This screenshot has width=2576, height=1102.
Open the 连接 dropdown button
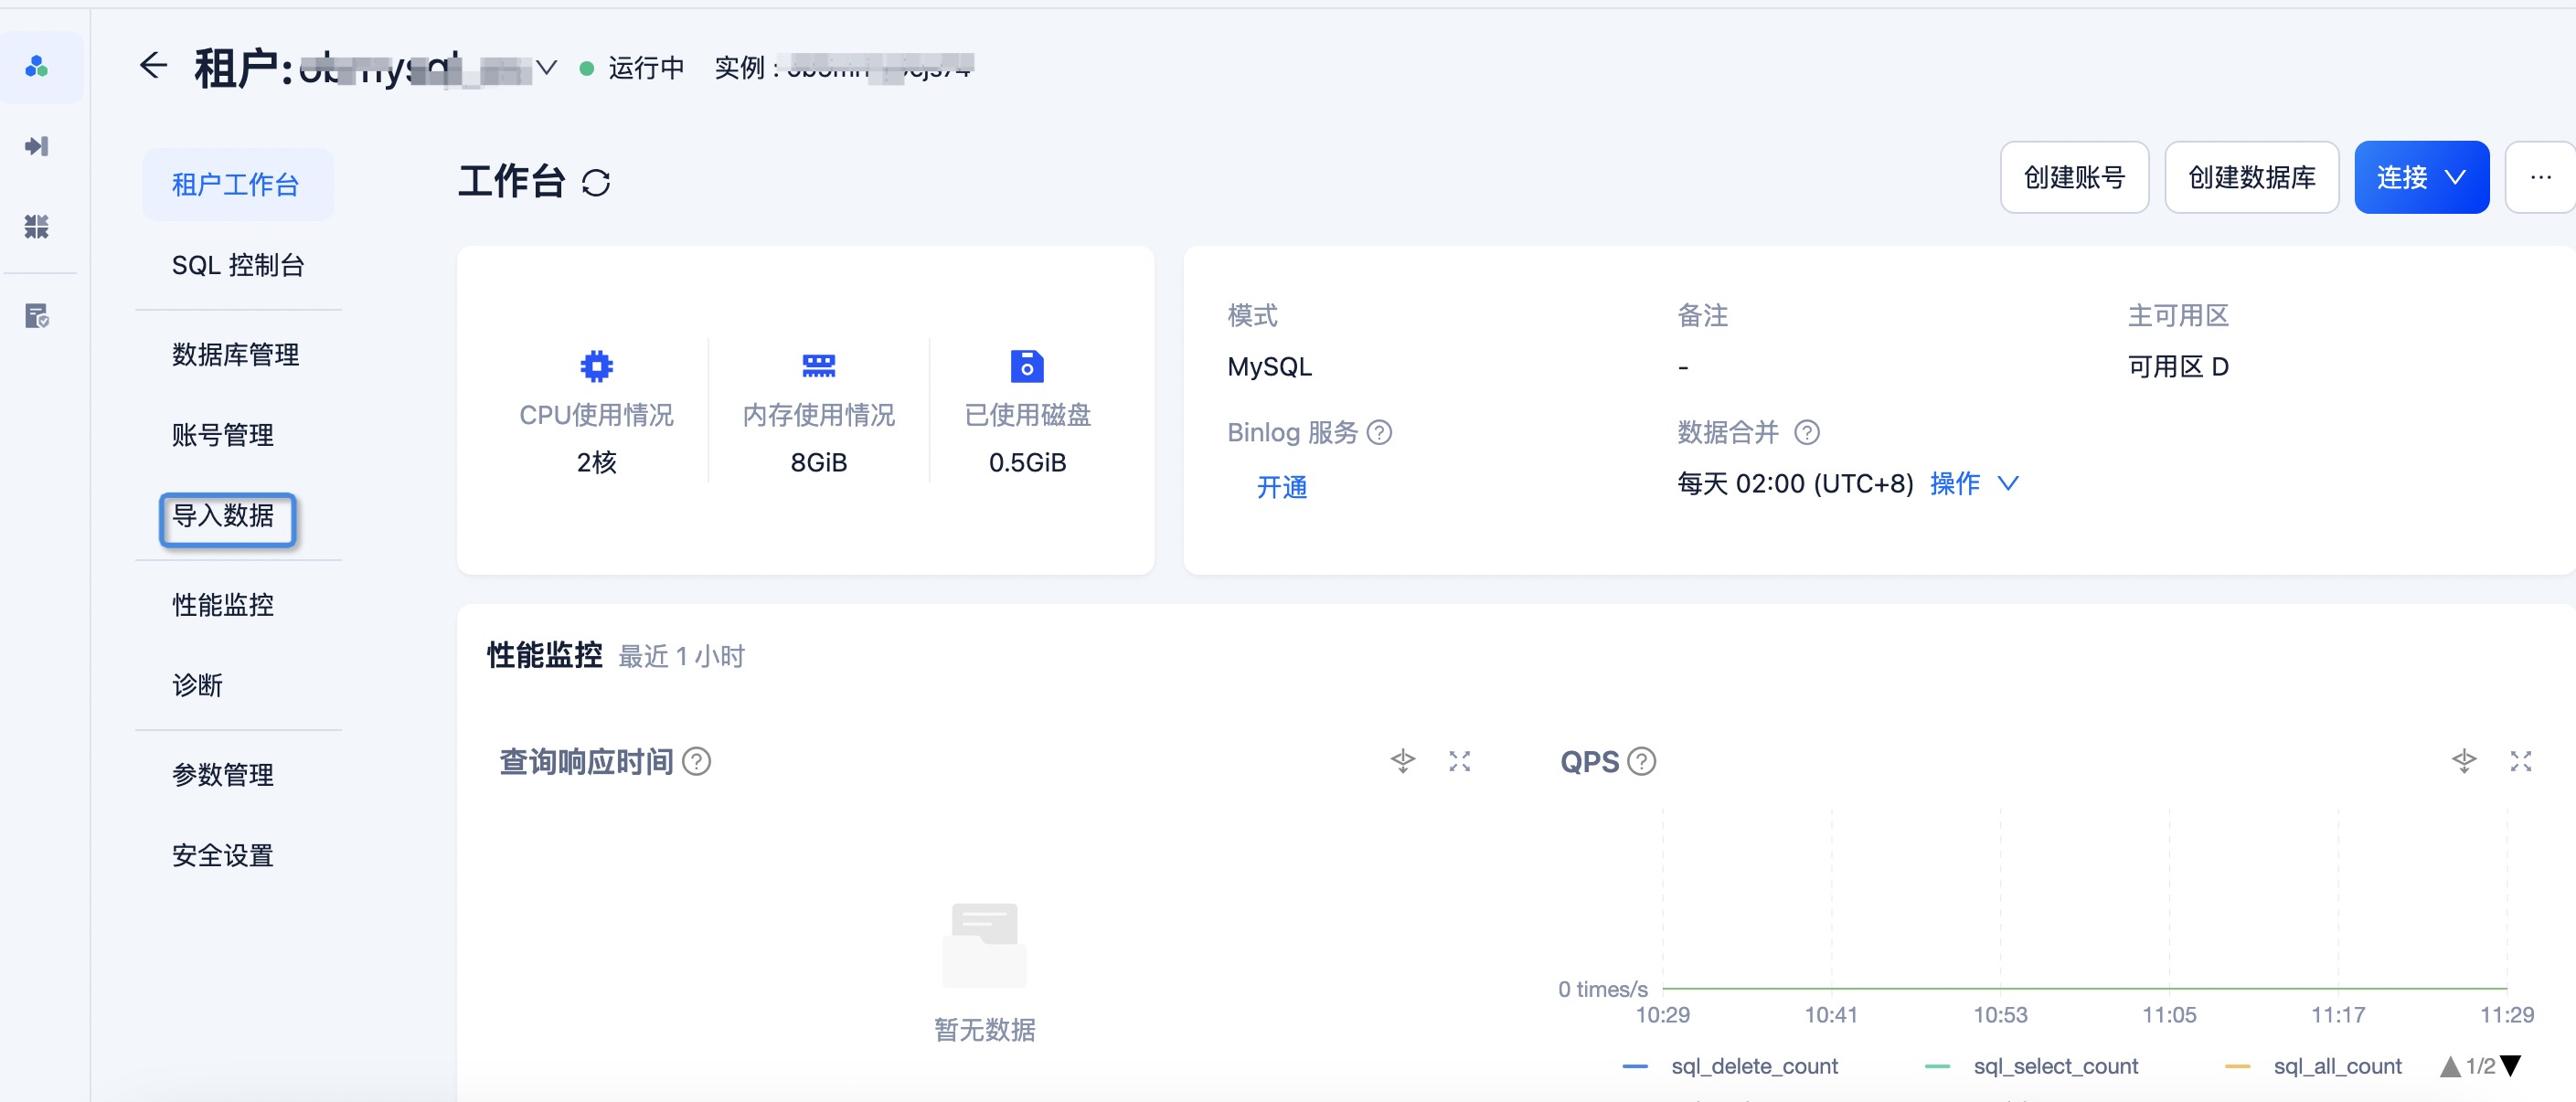[2421, 177]
